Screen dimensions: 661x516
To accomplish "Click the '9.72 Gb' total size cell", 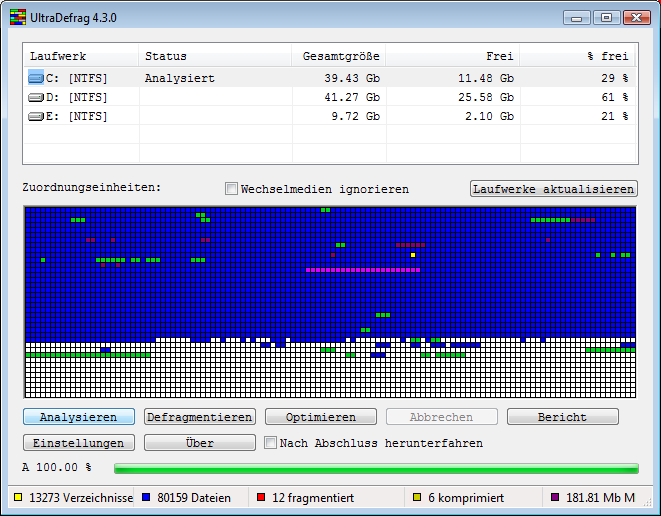I will click(355, 116).
